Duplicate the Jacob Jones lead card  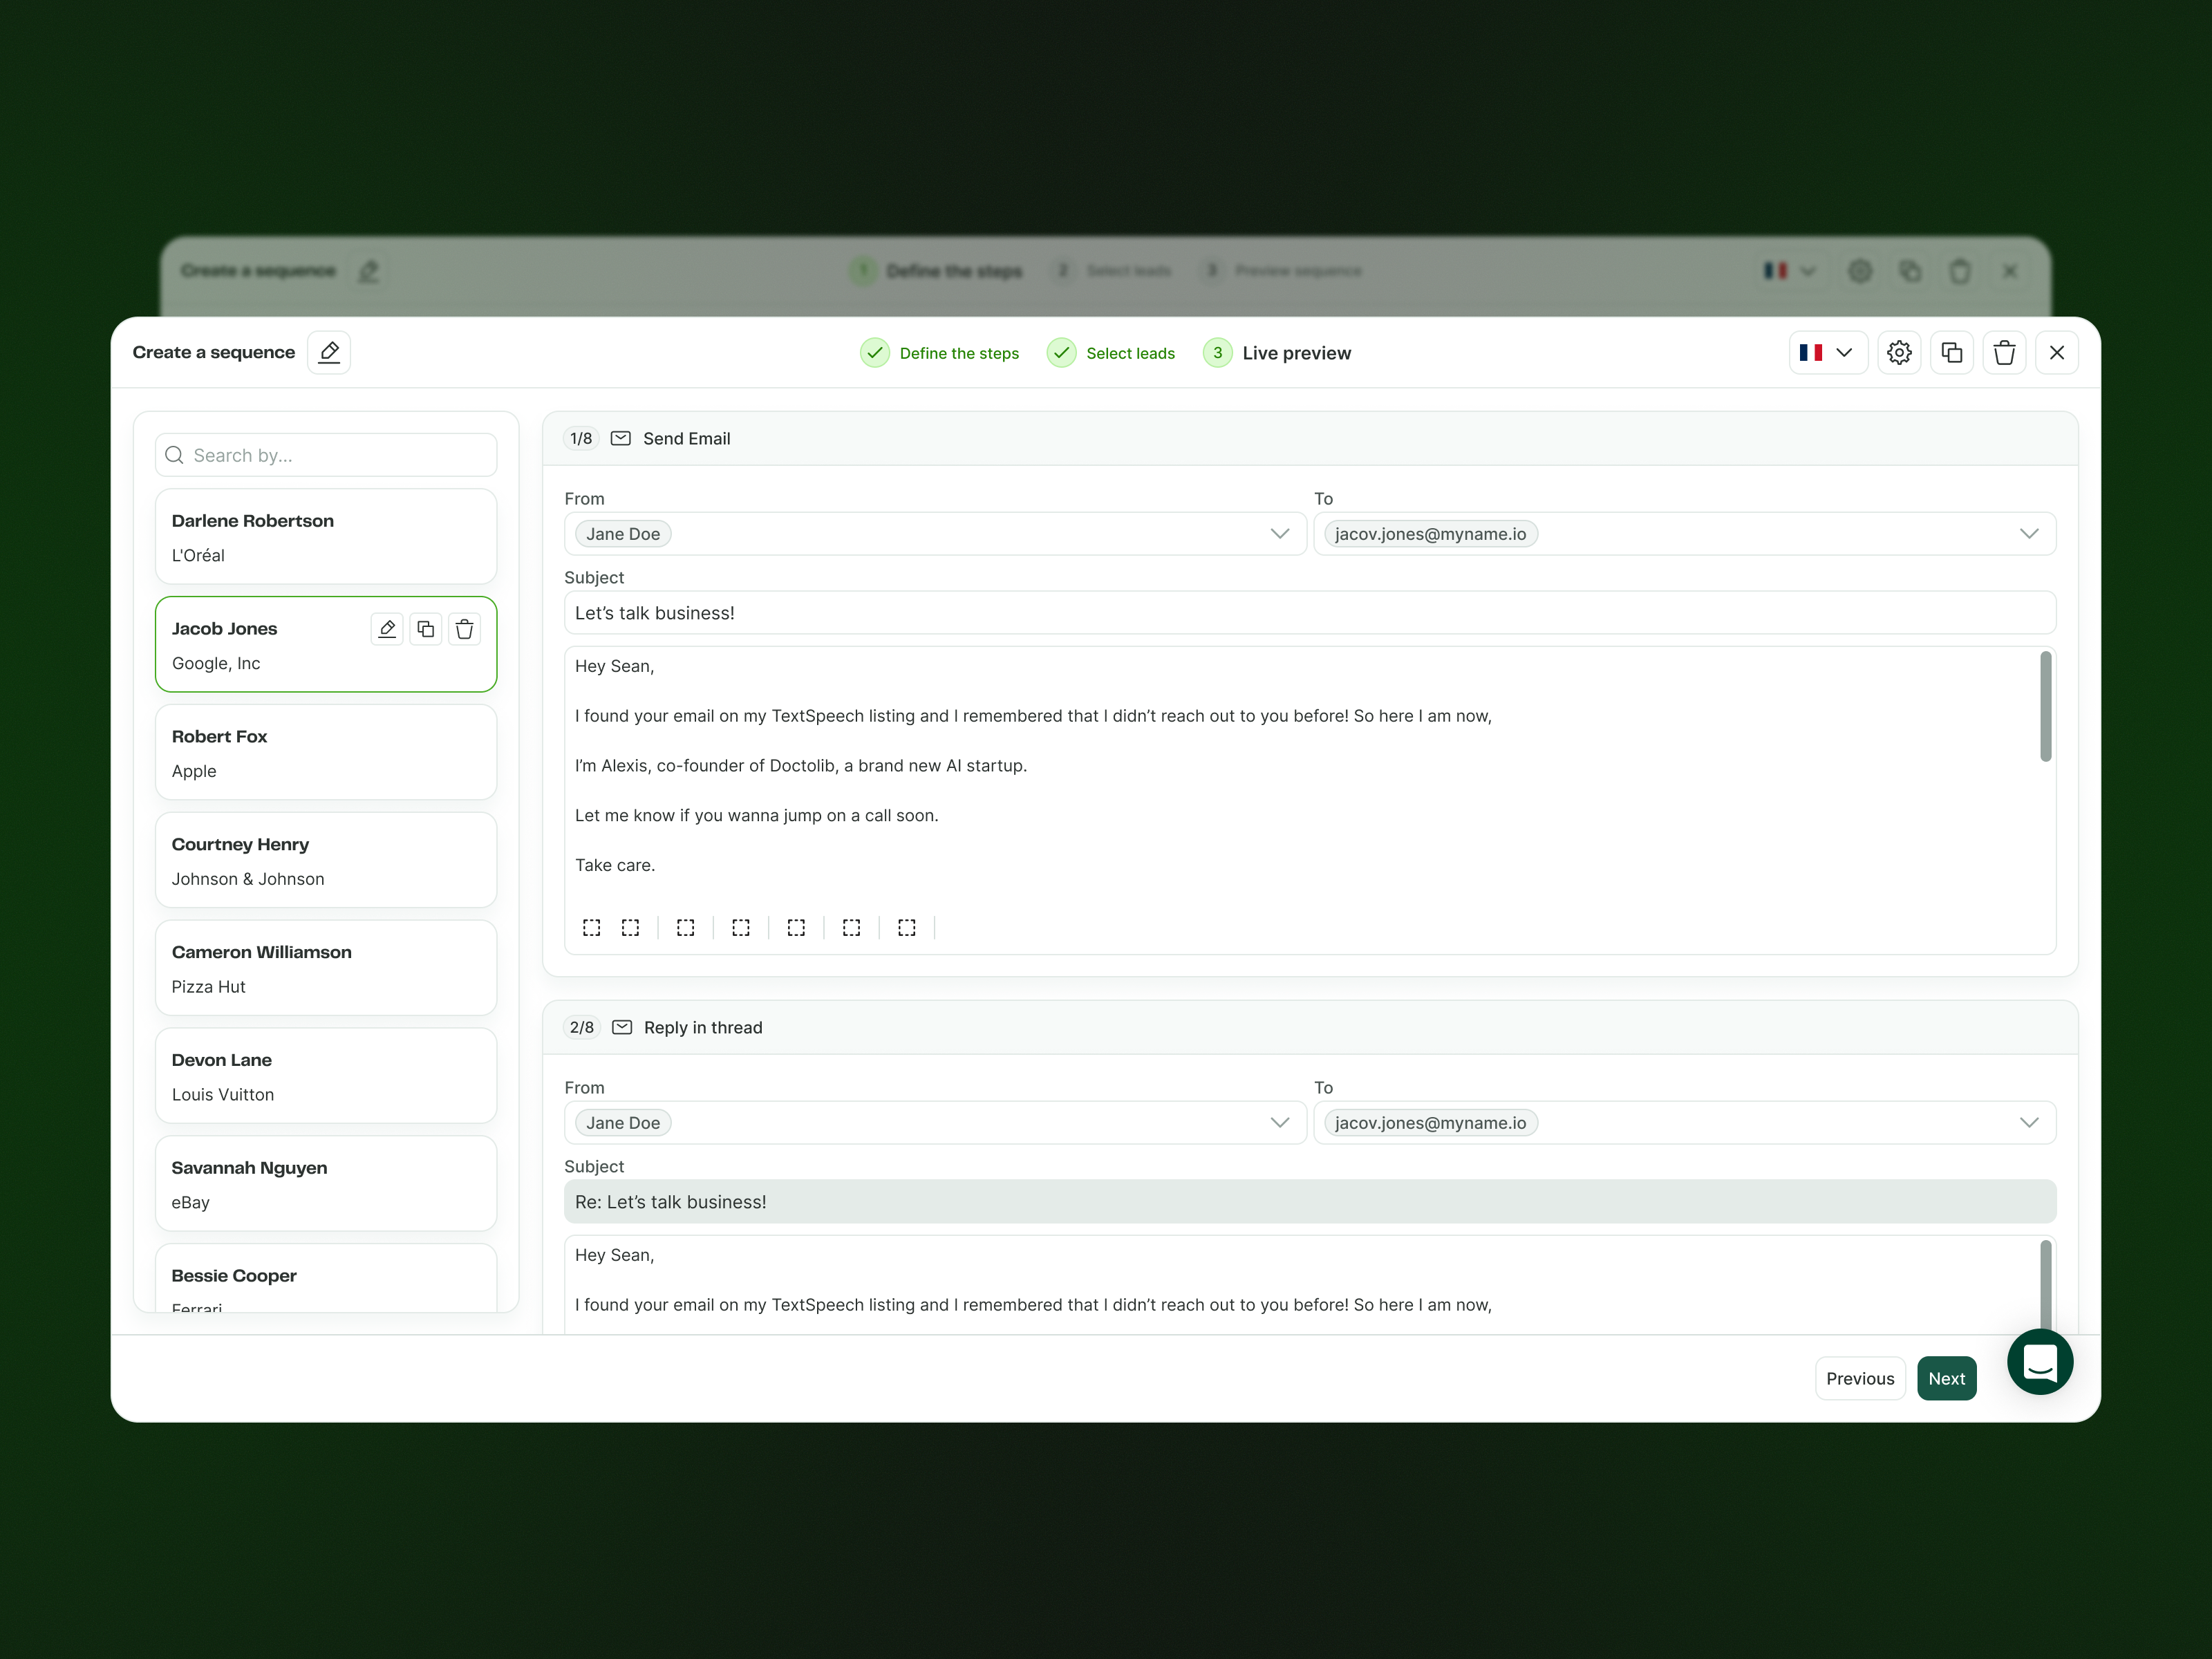tap(426, 628)
